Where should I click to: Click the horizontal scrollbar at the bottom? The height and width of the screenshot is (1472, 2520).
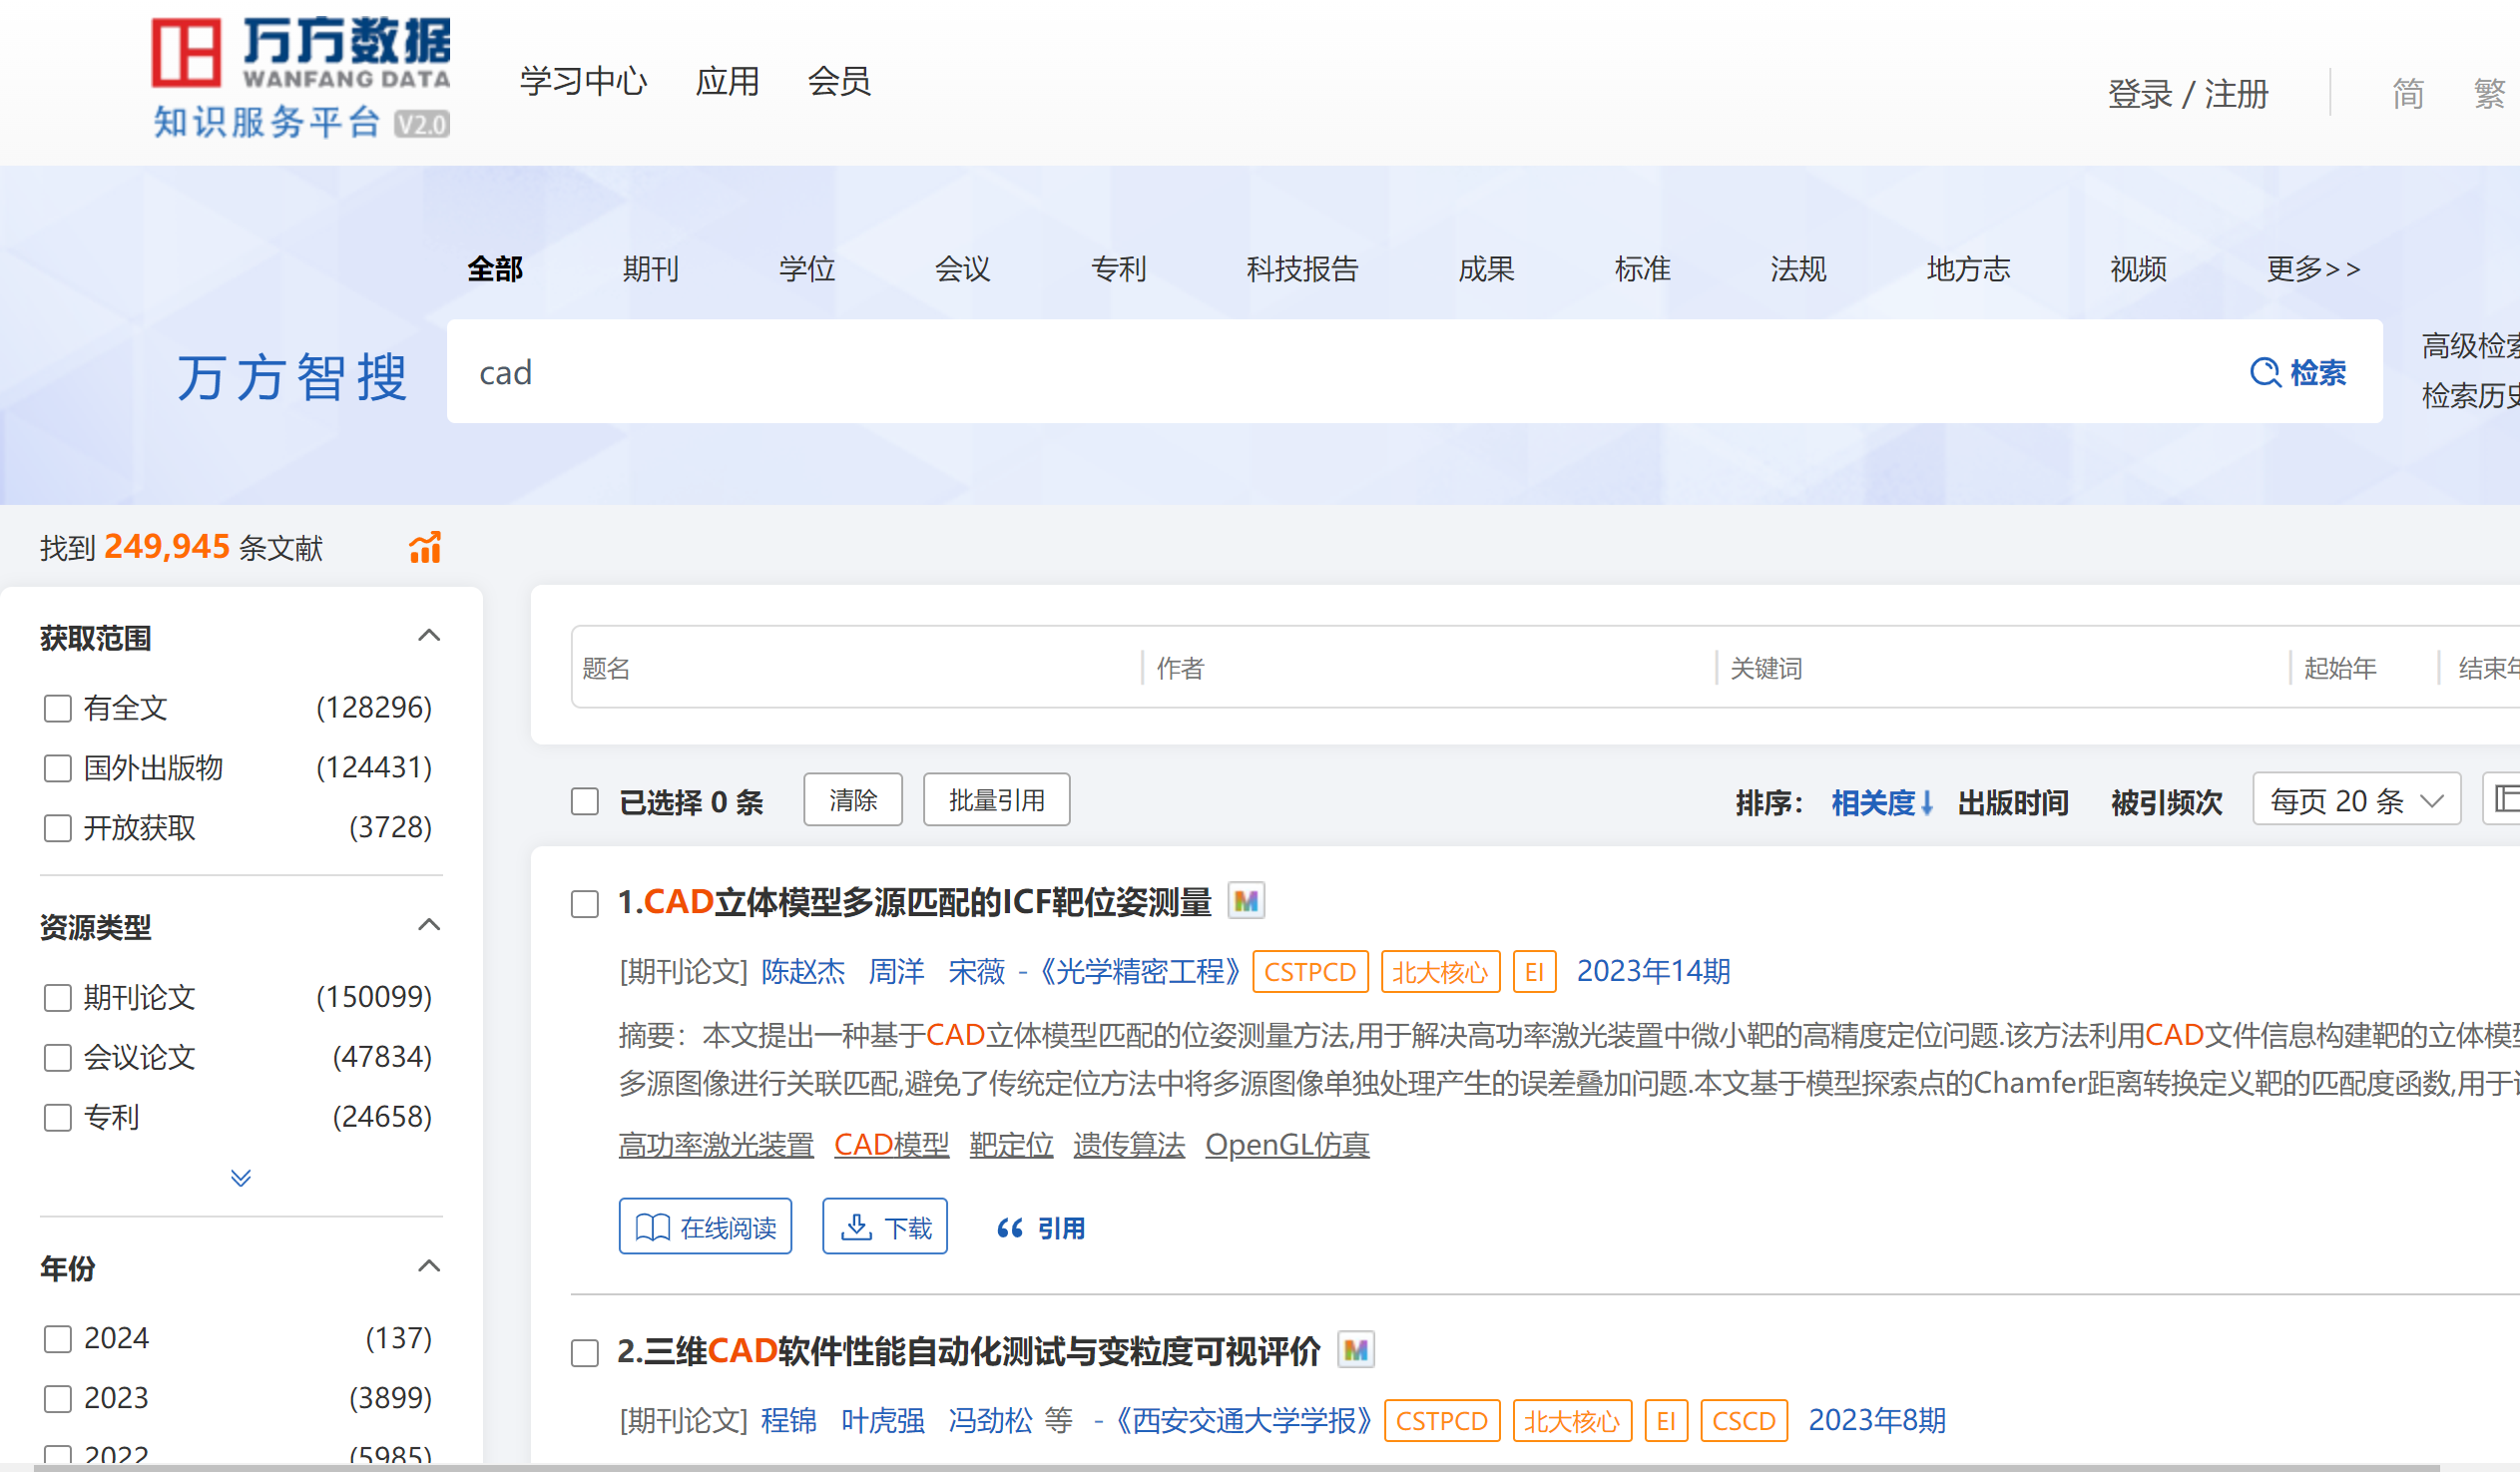(1238, 1468)
